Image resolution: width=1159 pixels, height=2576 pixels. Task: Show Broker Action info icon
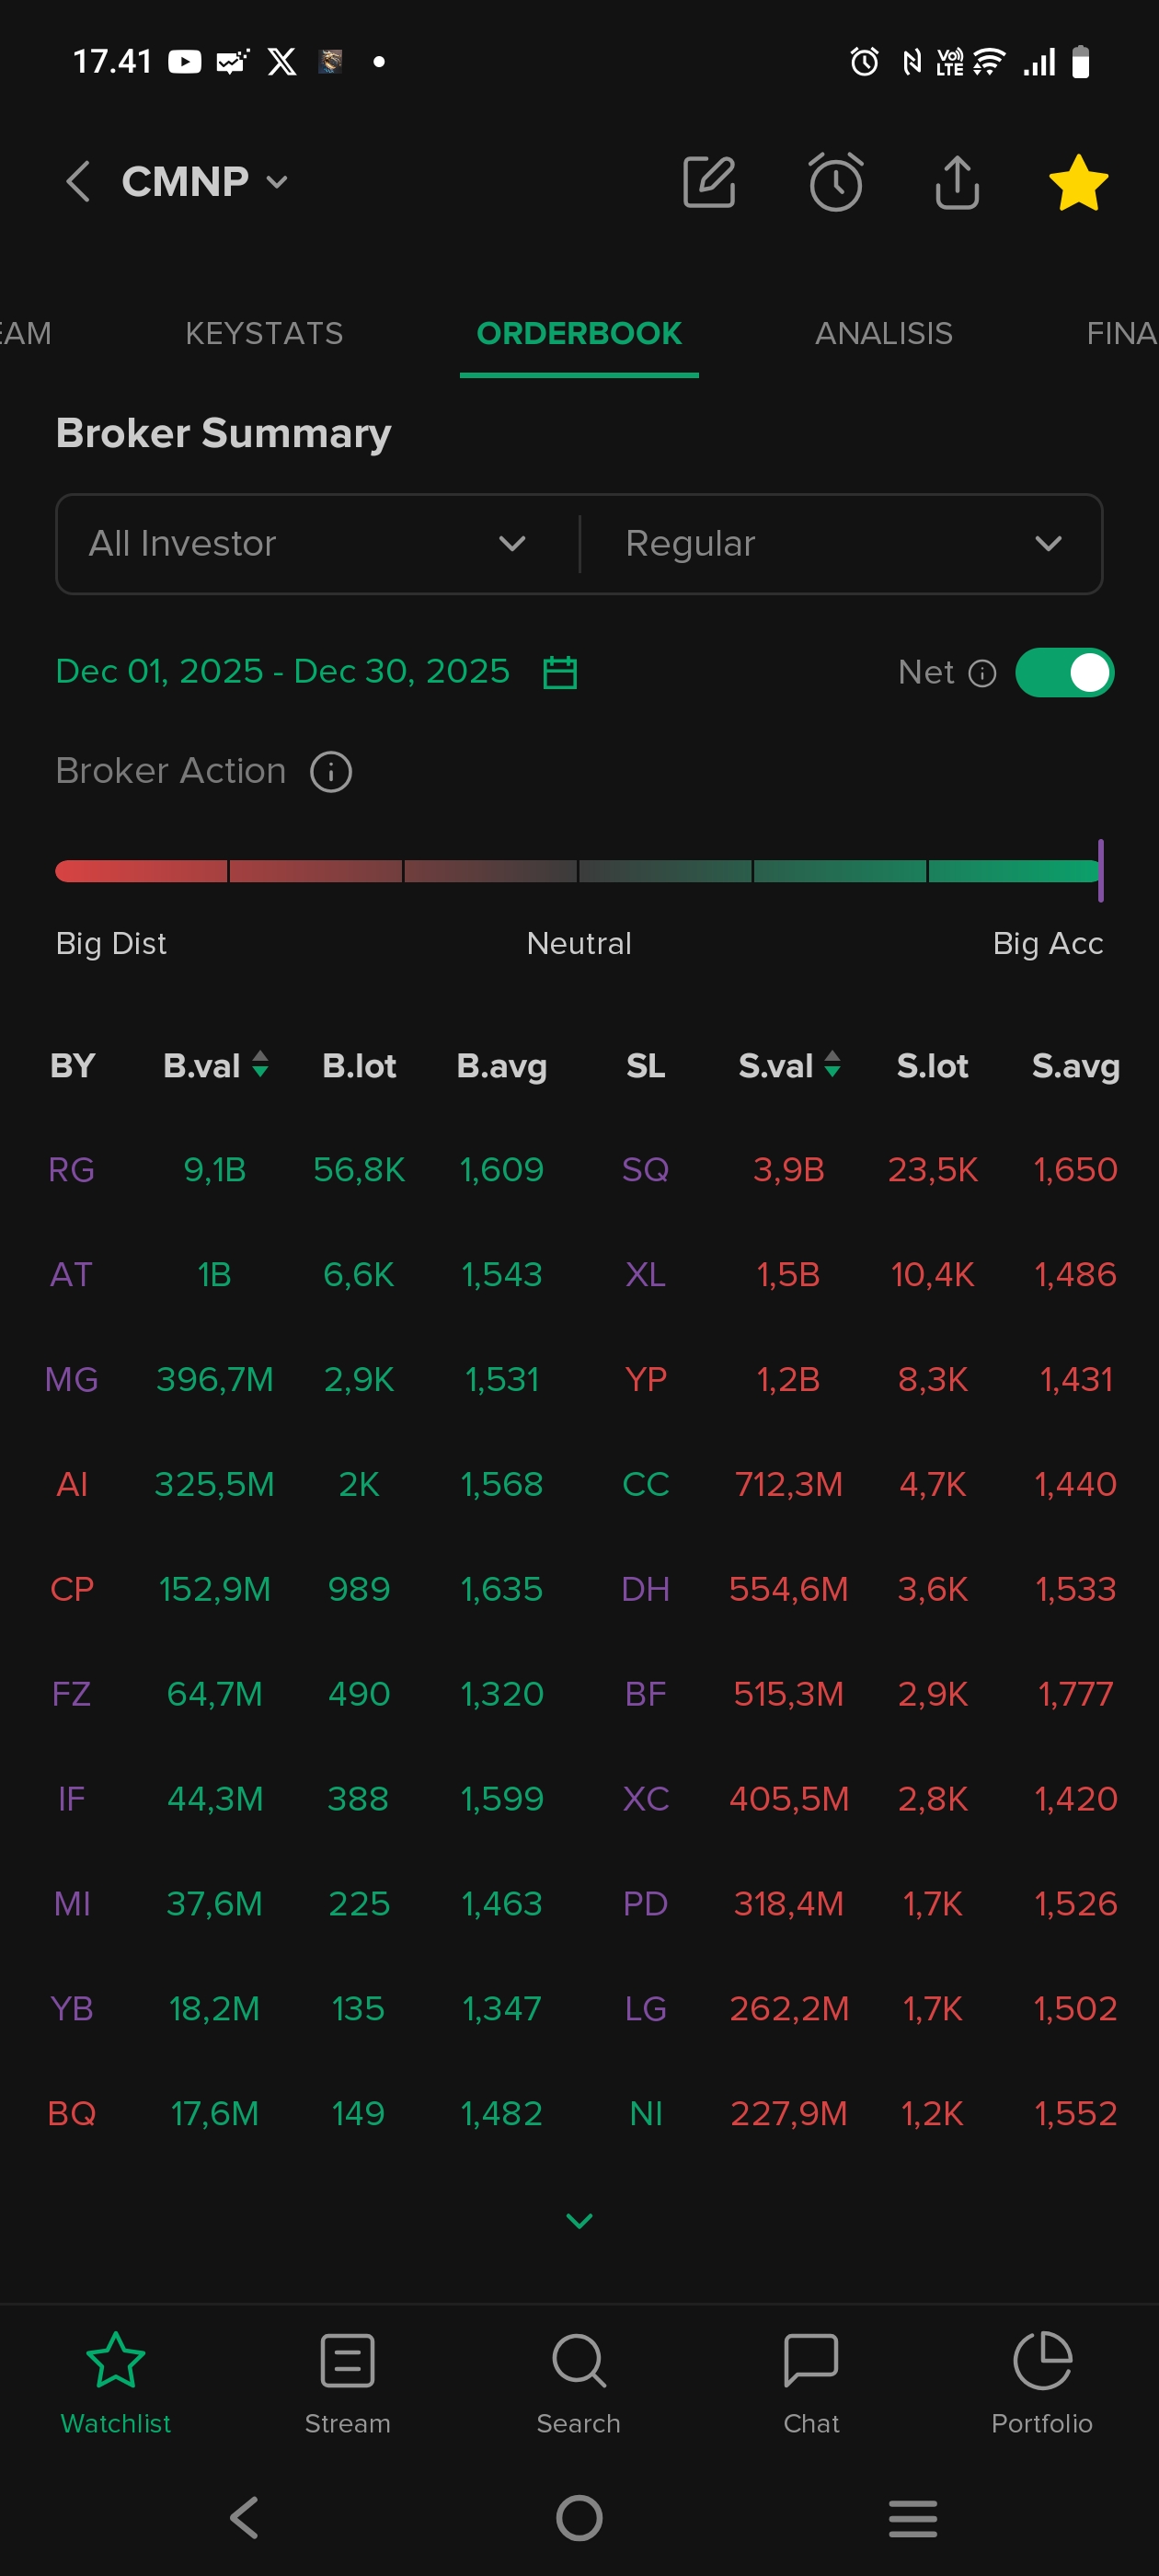click(331, 772)
